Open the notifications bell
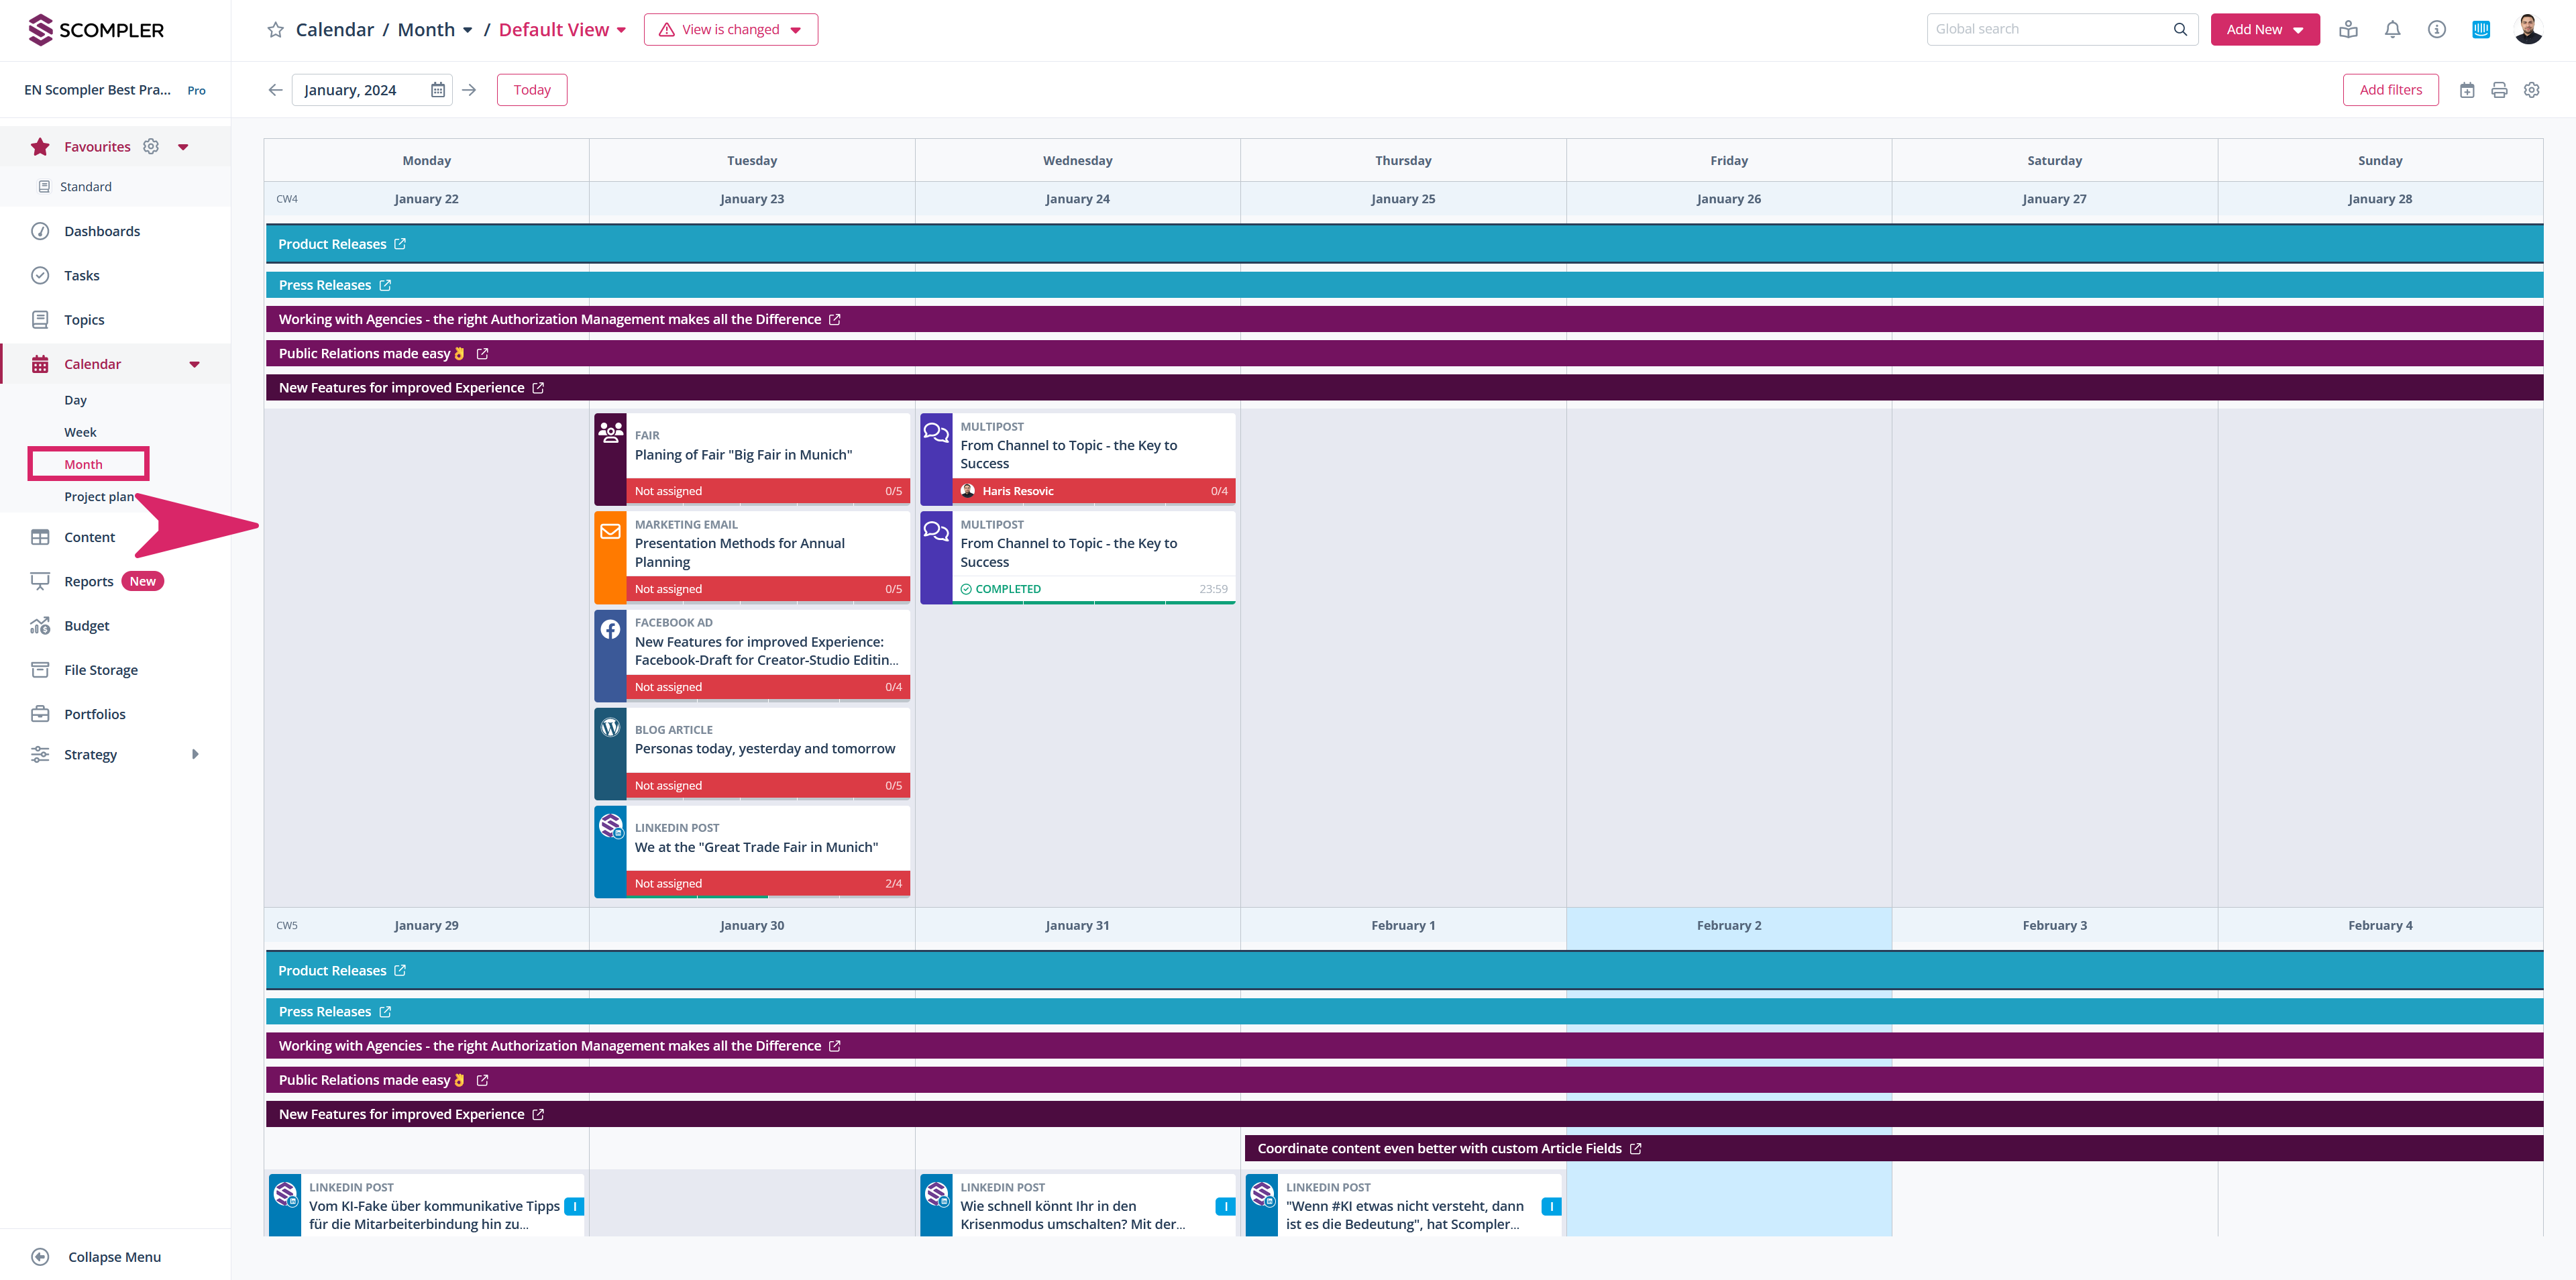The image size is (2576, 1280). [2392, 30]
